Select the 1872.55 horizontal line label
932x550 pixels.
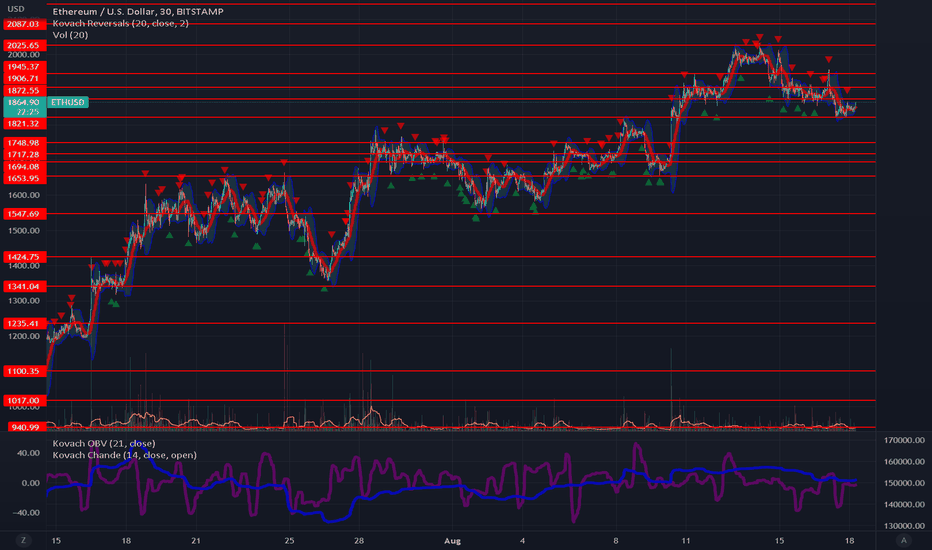pyautogui.click(x=24, y=90)
